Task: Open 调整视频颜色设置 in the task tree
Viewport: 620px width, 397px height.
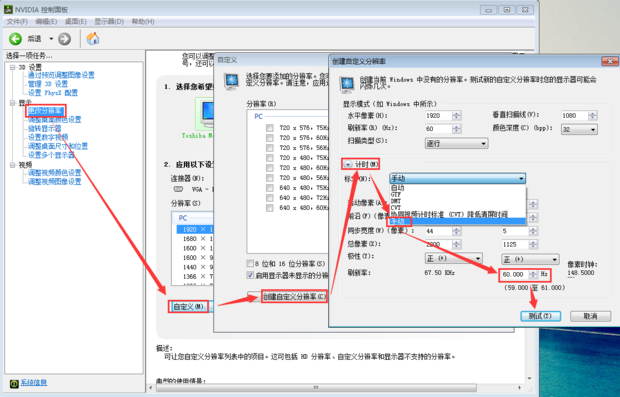Action: click(54, 173)
